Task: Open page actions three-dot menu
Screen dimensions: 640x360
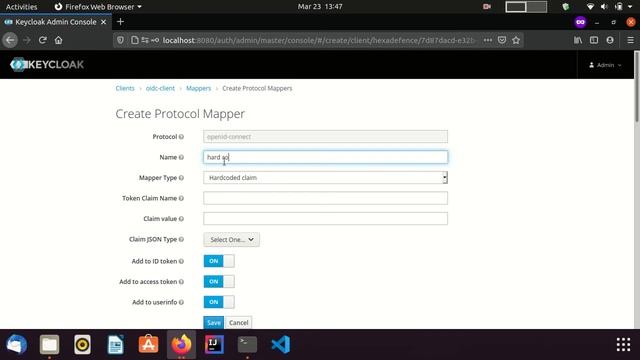Action: pos(488,40)
